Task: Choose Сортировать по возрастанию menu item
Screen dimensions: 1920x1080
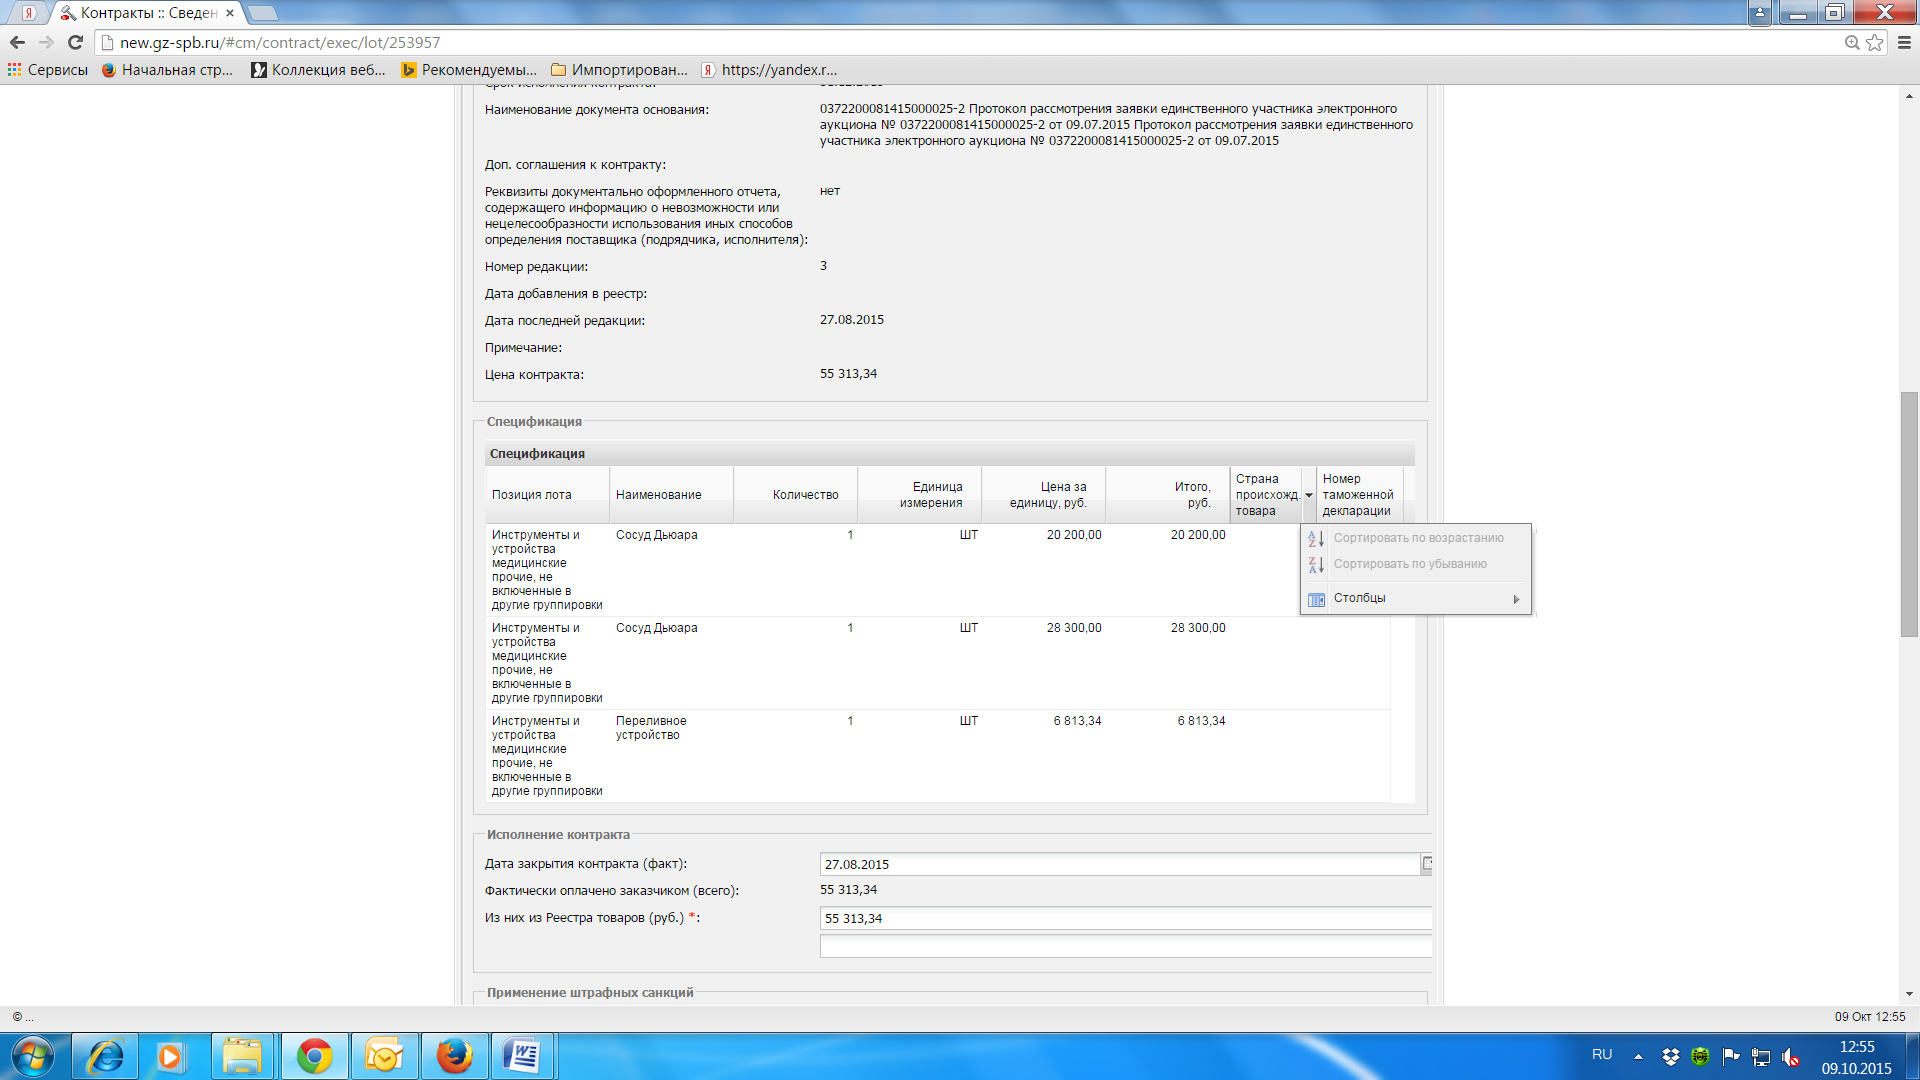Action: (x=1417, y=538)
